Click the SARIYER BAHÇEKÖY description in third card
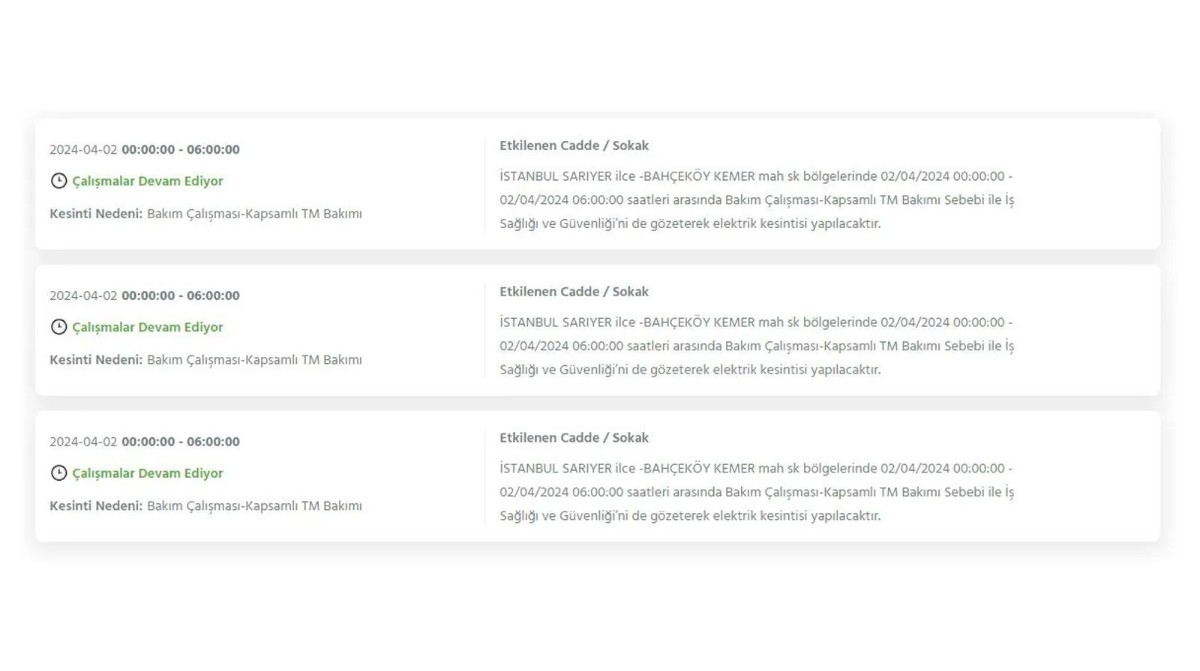The width and height of the screenshot is (1200, 671). (x=757, y=492)
